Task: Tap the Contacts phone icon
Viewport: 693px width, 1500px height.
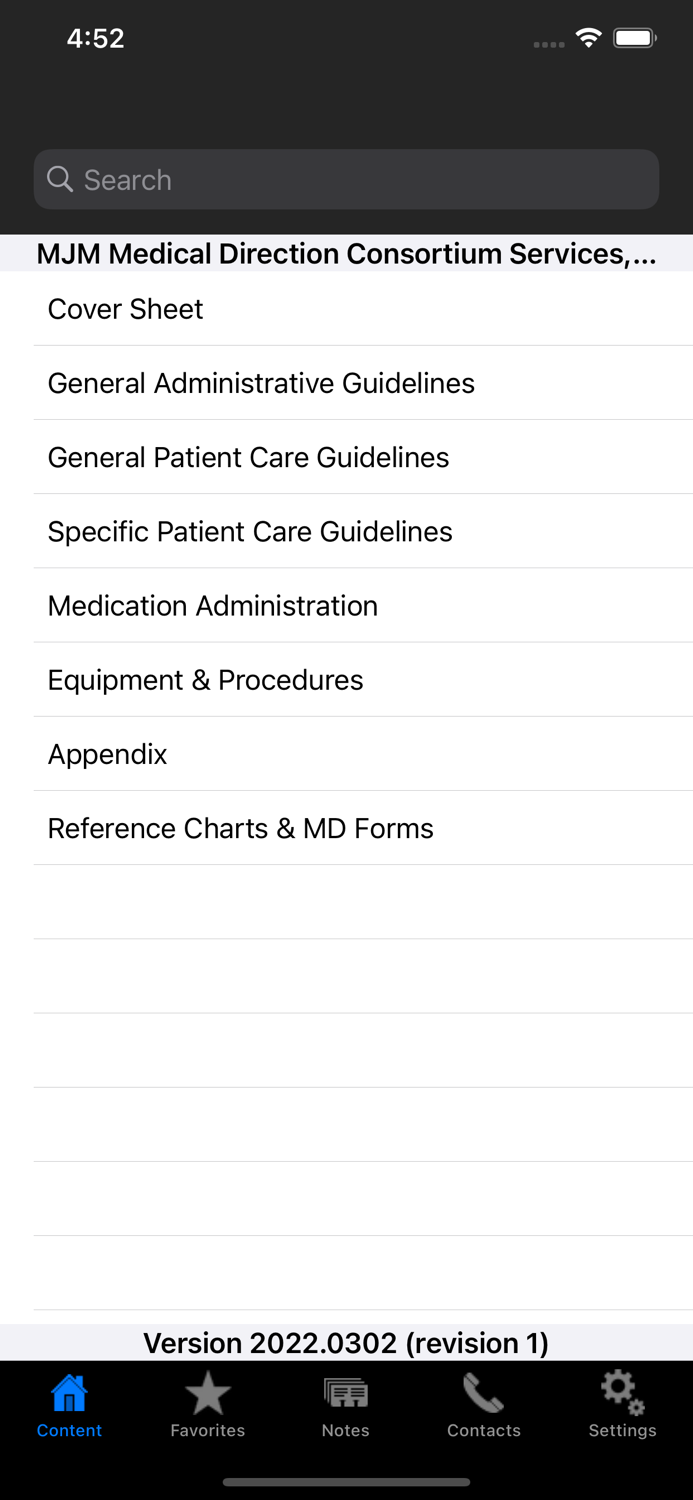Action: pos(483,1392)
